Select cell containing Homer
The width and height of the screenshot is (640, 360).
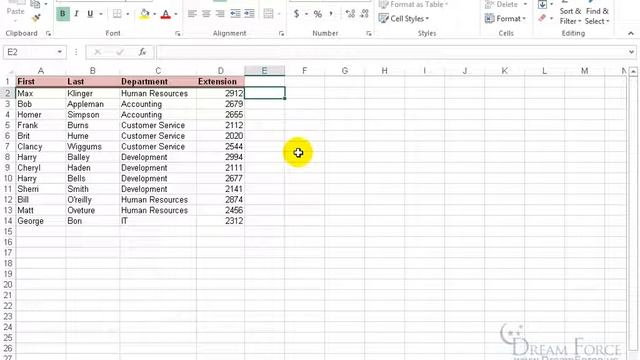(41, 115)
